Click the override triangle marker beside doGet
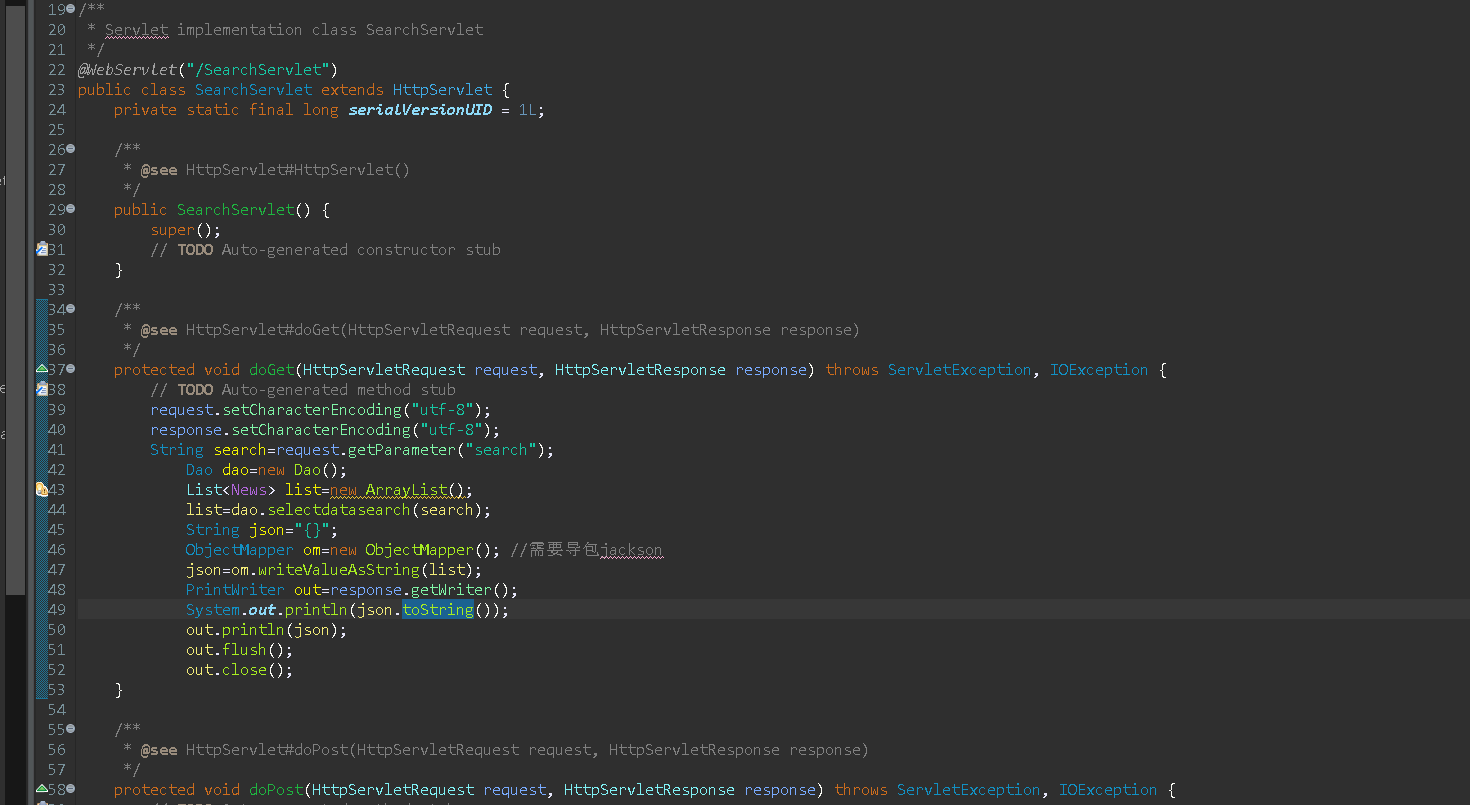This screenshot has height=805, width=1470. pyautogui.click(x=41, y=369)
